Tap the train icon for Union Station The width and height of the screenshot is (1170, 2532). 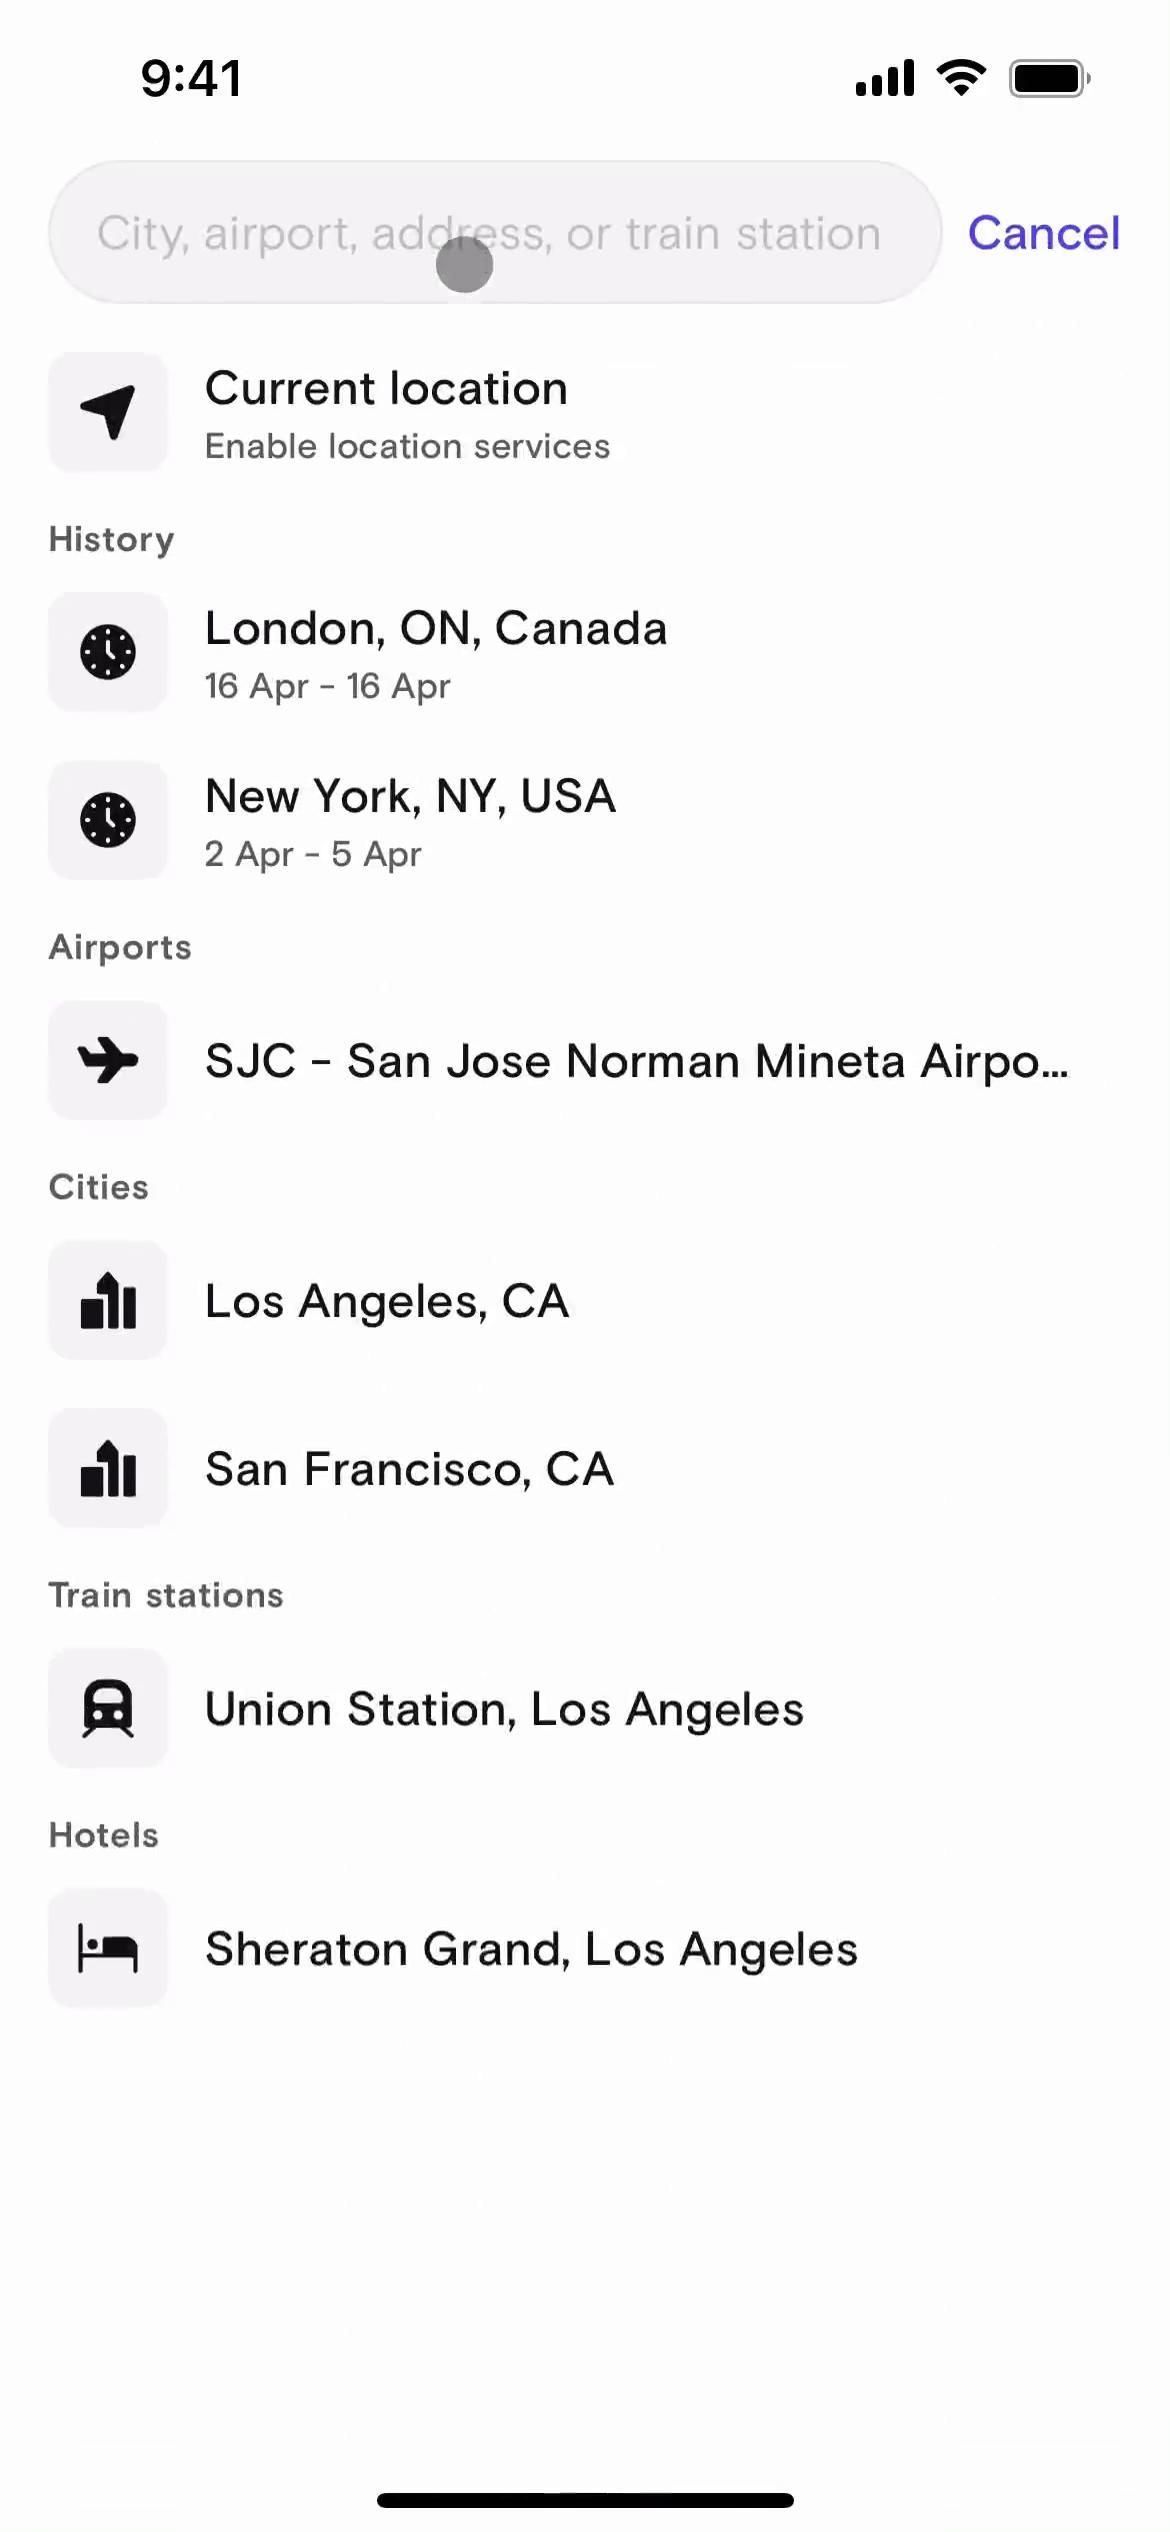pyautogui.click(x=108, y=1708)
